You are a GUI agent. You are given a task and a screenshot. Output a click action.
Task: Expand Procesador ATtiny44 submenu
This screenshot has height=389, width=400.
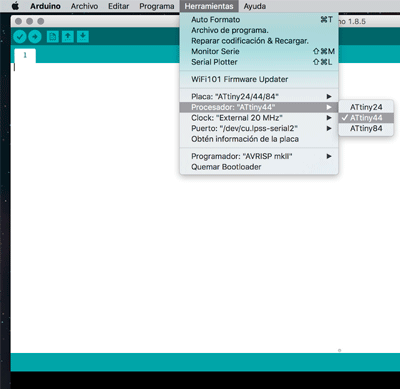(x=259, y=107)
